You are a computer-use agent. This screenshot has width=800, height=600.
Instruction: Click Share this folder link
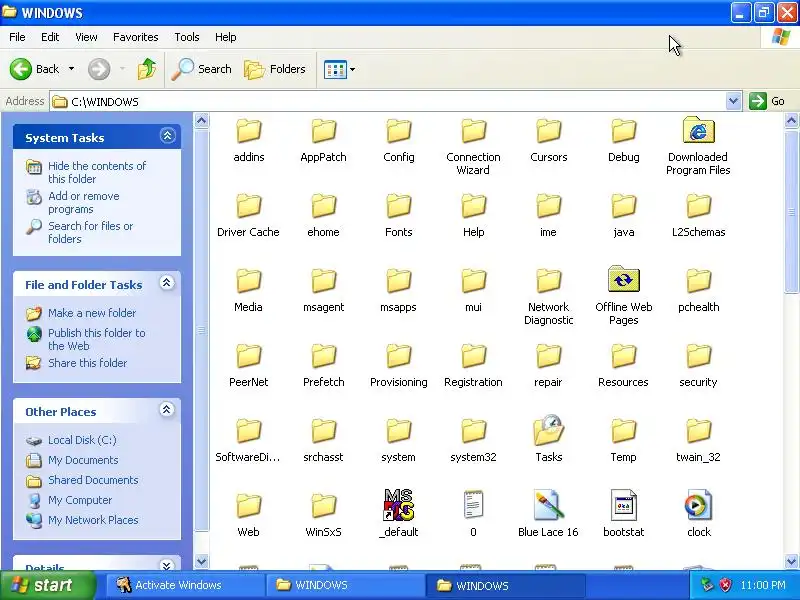pos(87,363)
